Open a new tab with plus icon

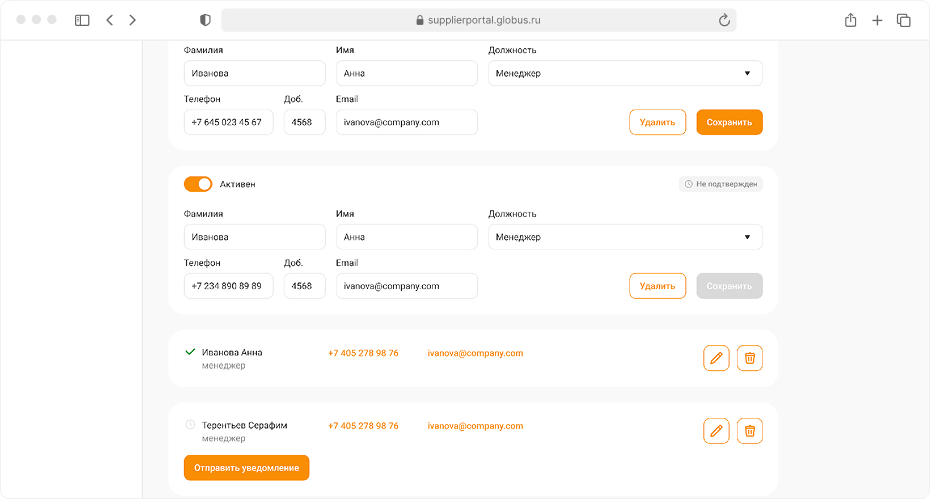[877, 20]
